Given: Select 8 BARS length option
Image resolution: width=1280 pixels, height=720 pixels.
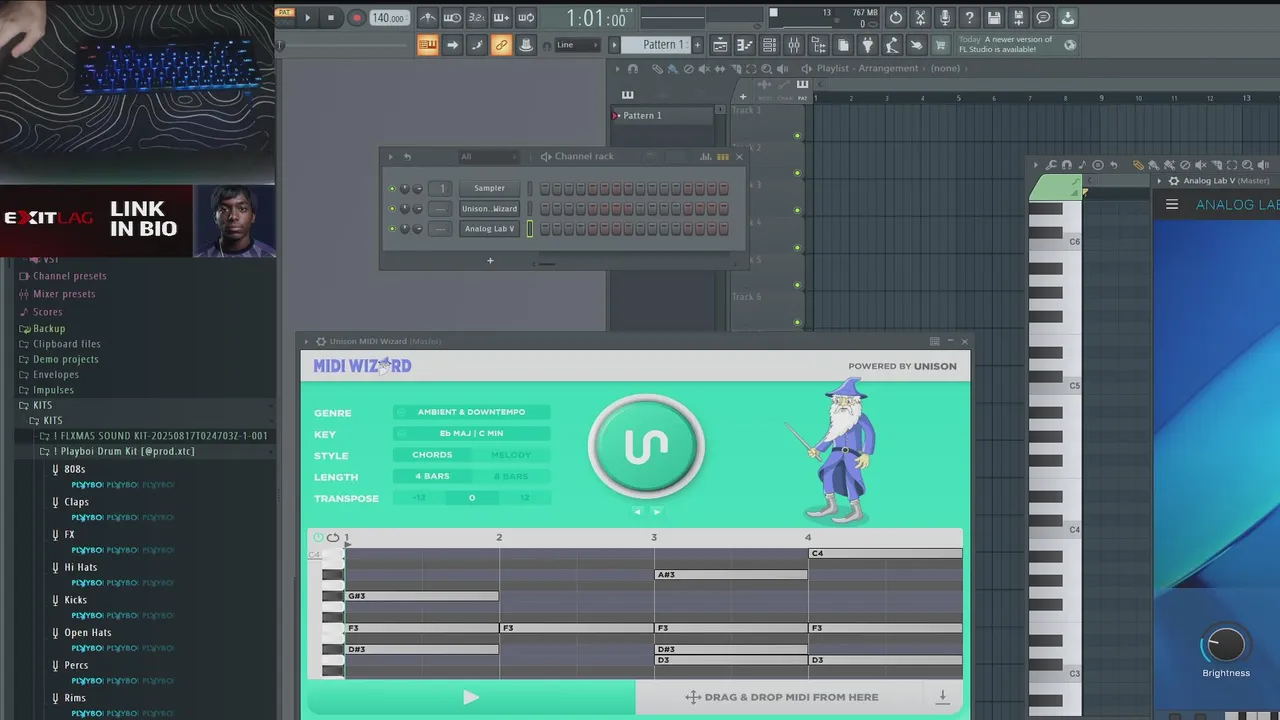Looking at the screenshot, I should (x=511, y=476).
